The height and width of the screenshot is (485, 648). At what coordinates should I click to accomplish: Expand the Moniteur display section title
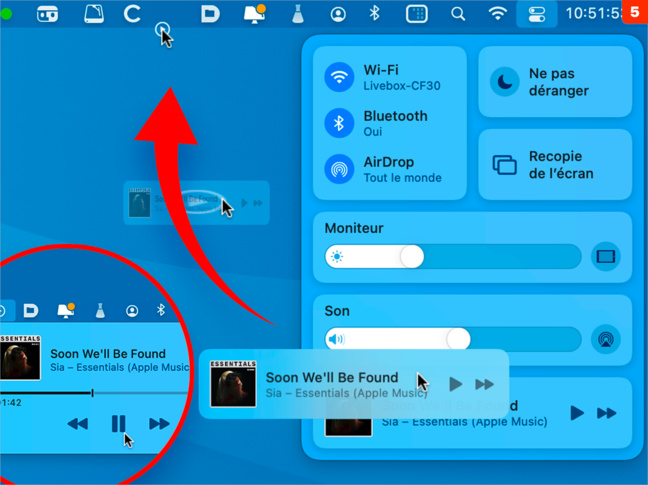point(354,228)
